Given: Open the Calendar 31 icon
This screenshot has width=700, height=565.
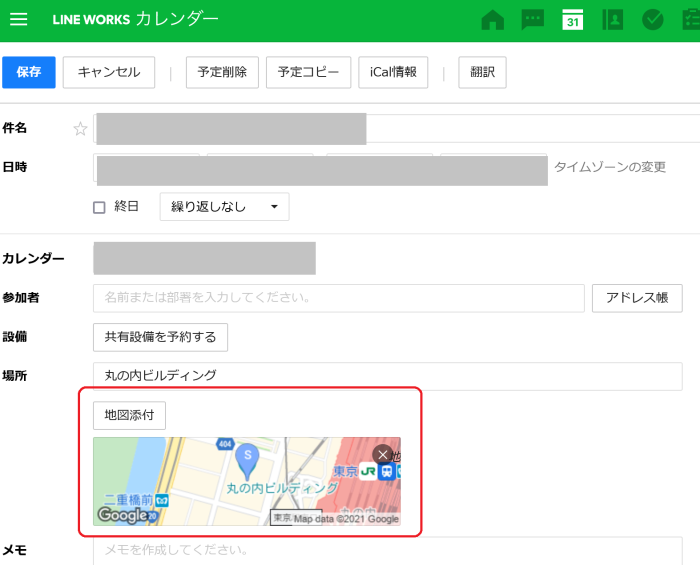Looking at the screenshot, I should tap(572, 20).
